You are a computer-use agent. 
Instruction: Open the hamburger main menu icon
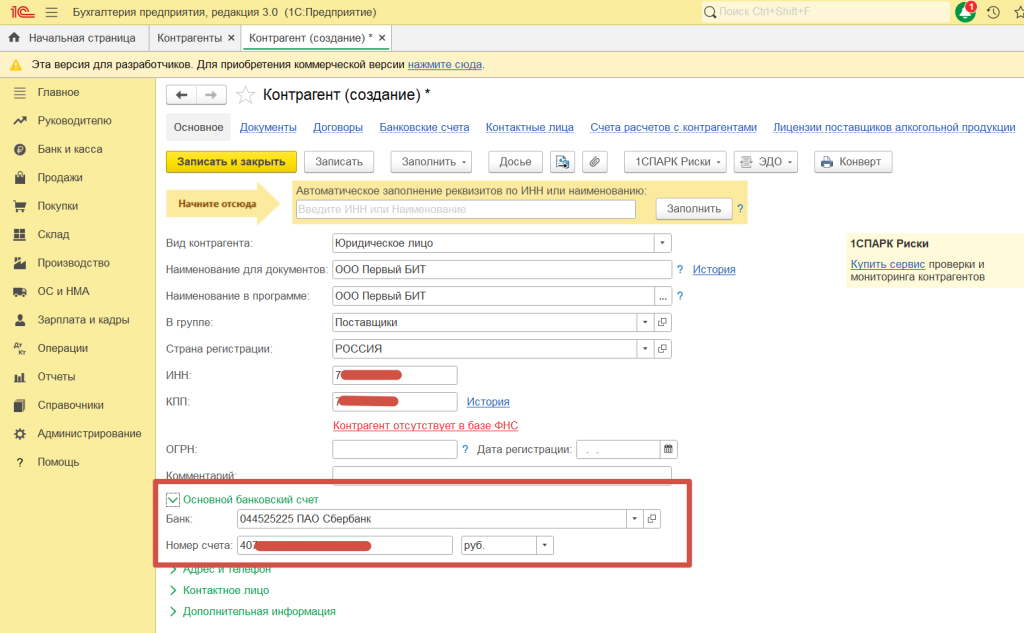click(x=51, y=12)
